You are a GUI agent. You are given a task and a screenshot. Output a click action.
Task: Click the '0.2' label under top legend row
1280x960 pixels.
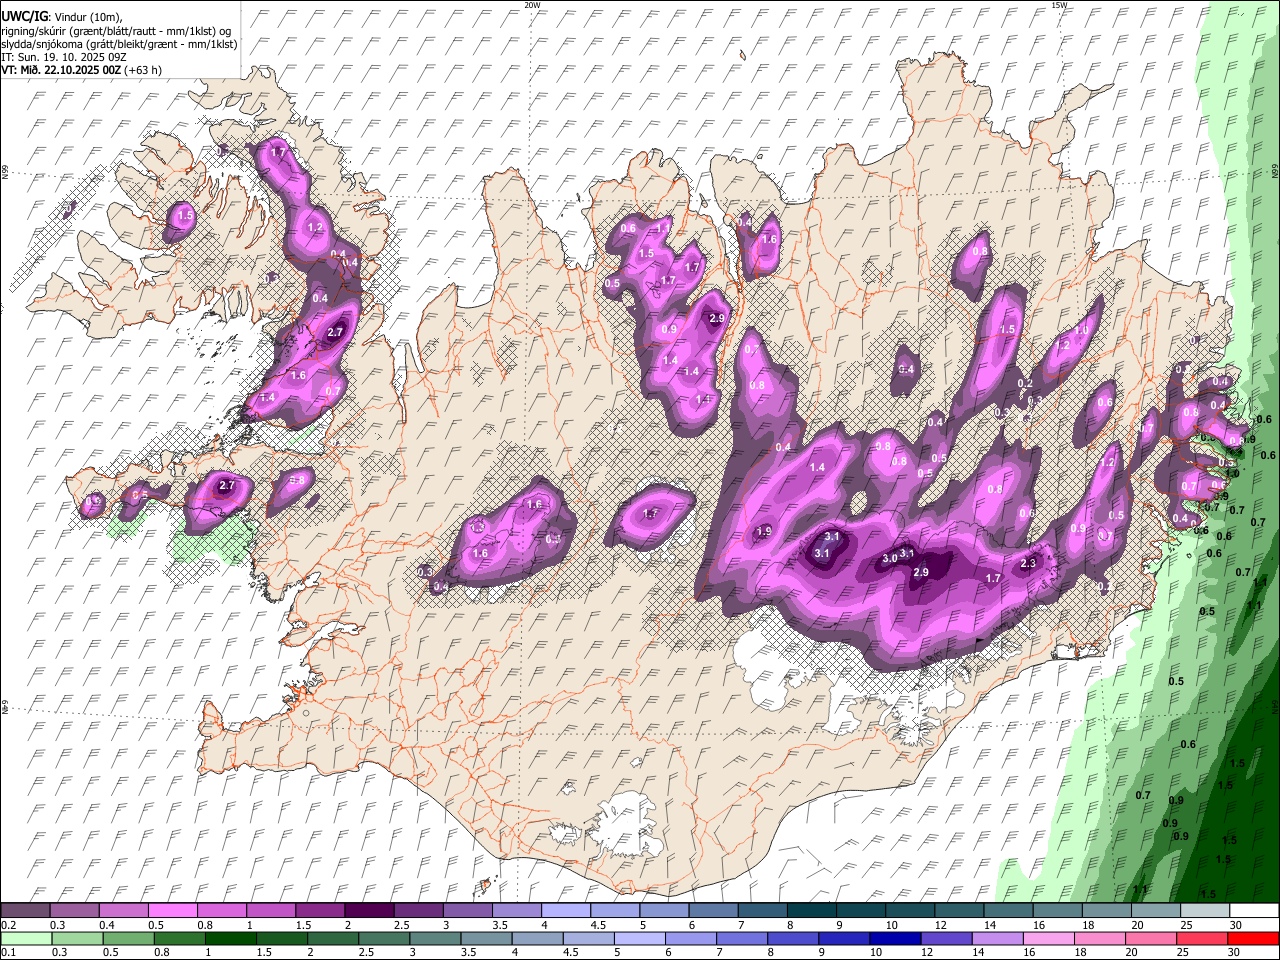coord(8,925)
